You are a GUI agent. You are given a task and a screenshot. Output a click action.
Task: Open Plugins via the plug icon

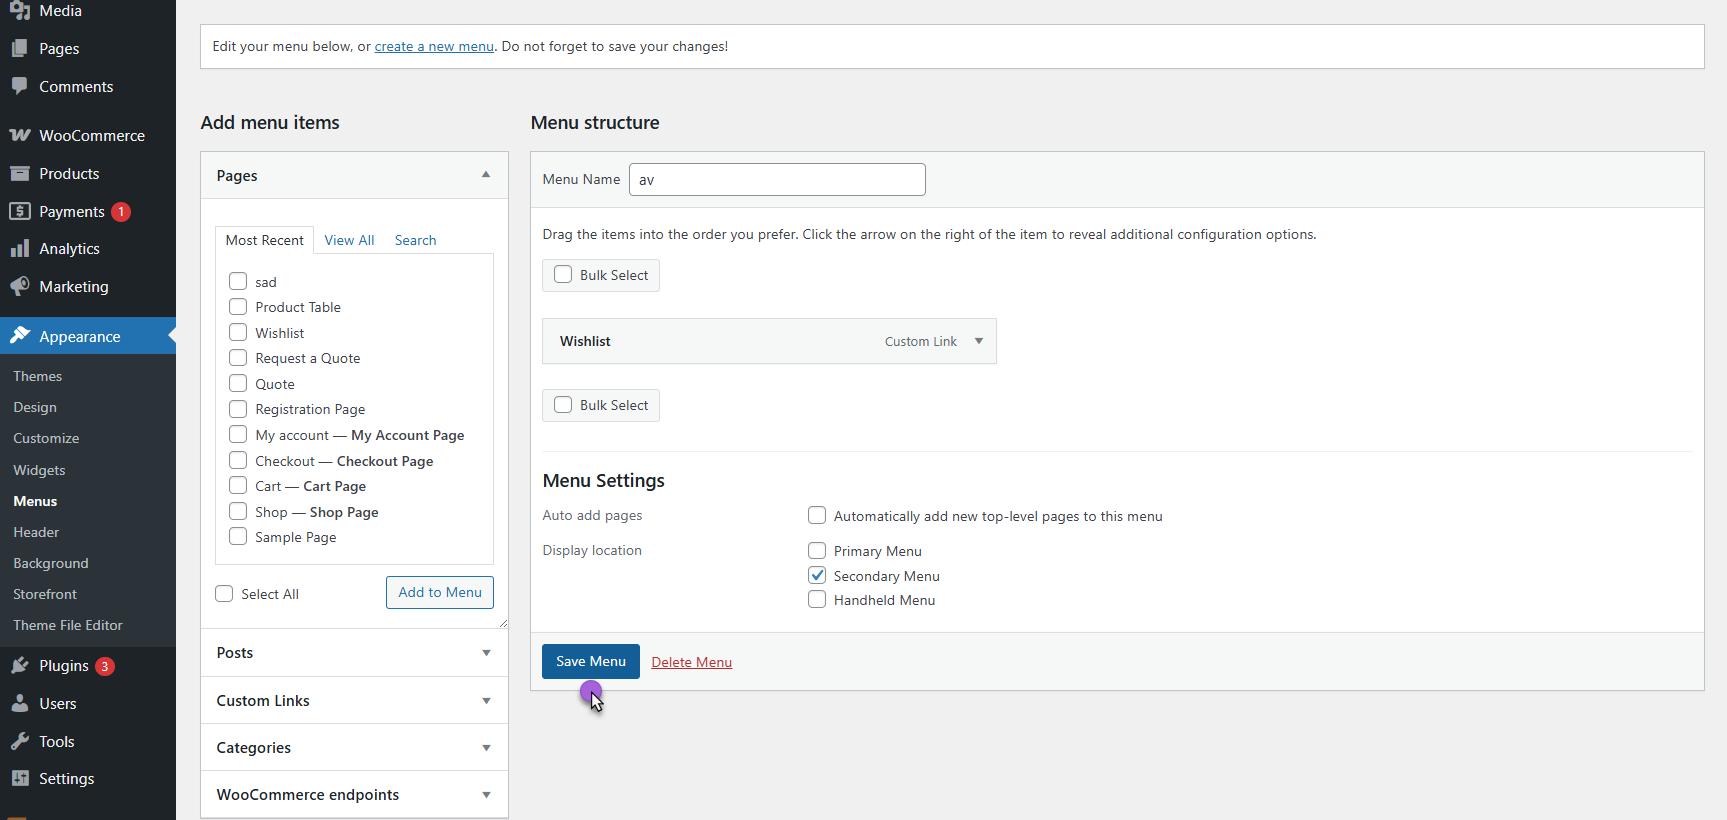click(20, 666)
